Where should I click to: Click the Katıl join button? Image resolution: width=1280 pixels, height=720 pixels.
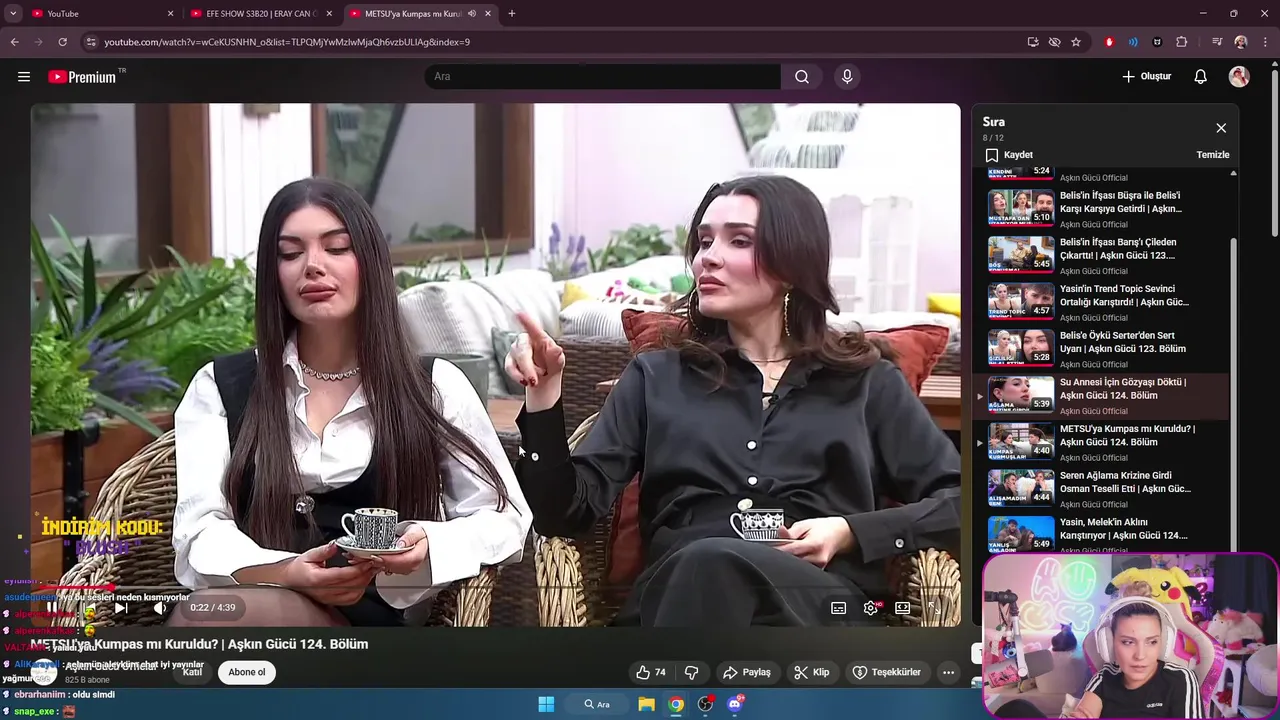pyautogui.click(x=192, y=672)
